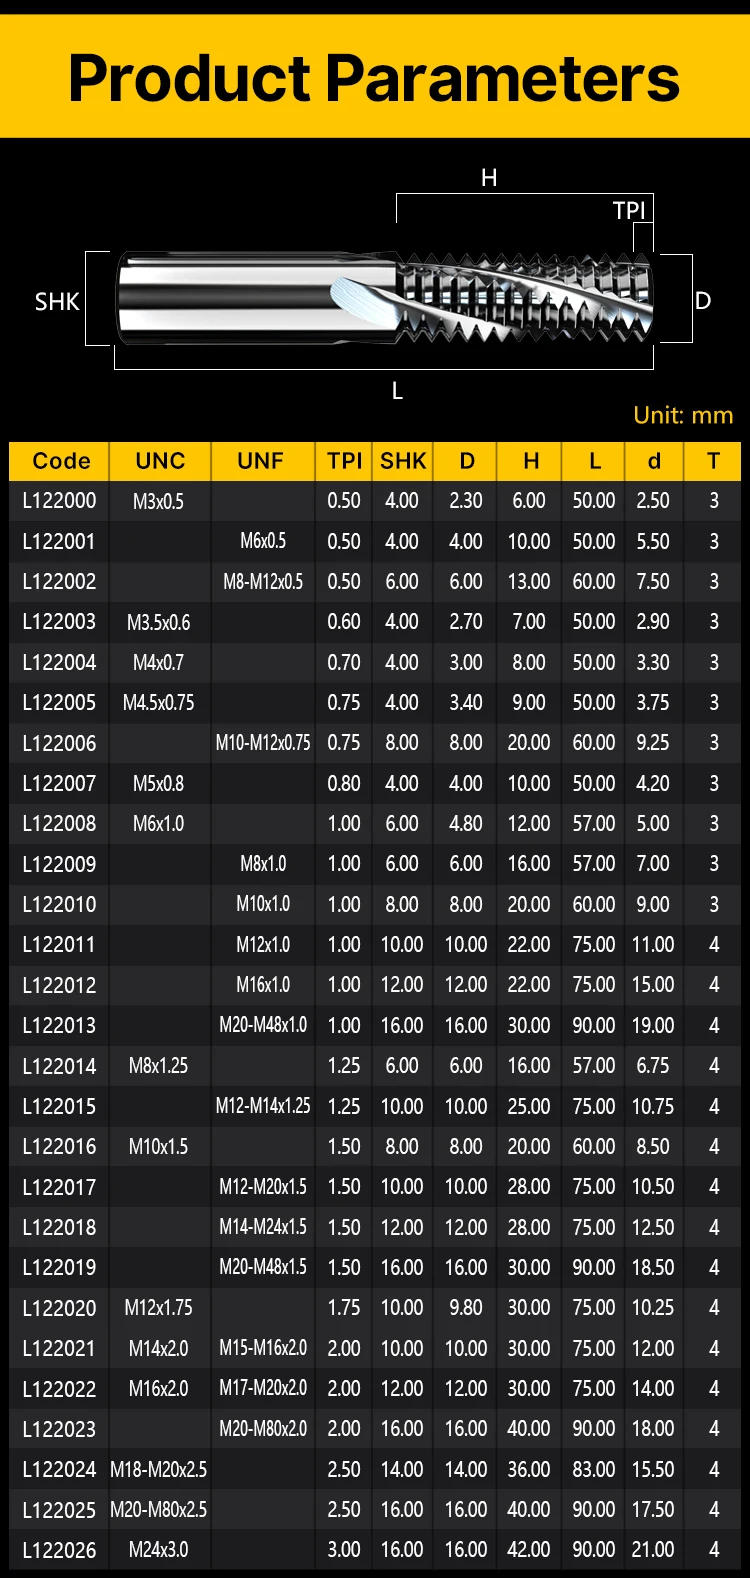Select the UNC column header
The width and height of the screenshot is (750, 1578).
(x=160, y=461)
